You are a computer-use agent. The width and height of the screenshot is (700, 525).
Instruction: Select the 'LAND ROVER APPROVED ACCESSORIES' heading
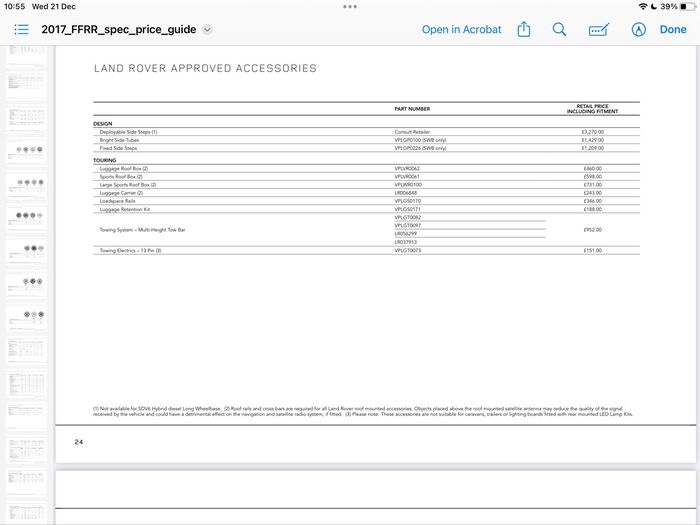click(x=205, y=68)
